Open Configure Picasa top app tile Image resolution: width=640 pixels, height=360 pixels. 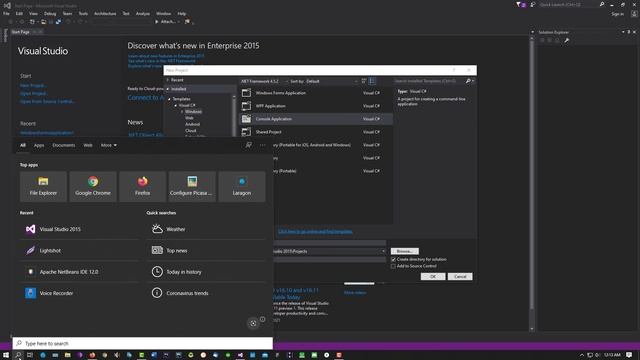[x=192, y=187]
